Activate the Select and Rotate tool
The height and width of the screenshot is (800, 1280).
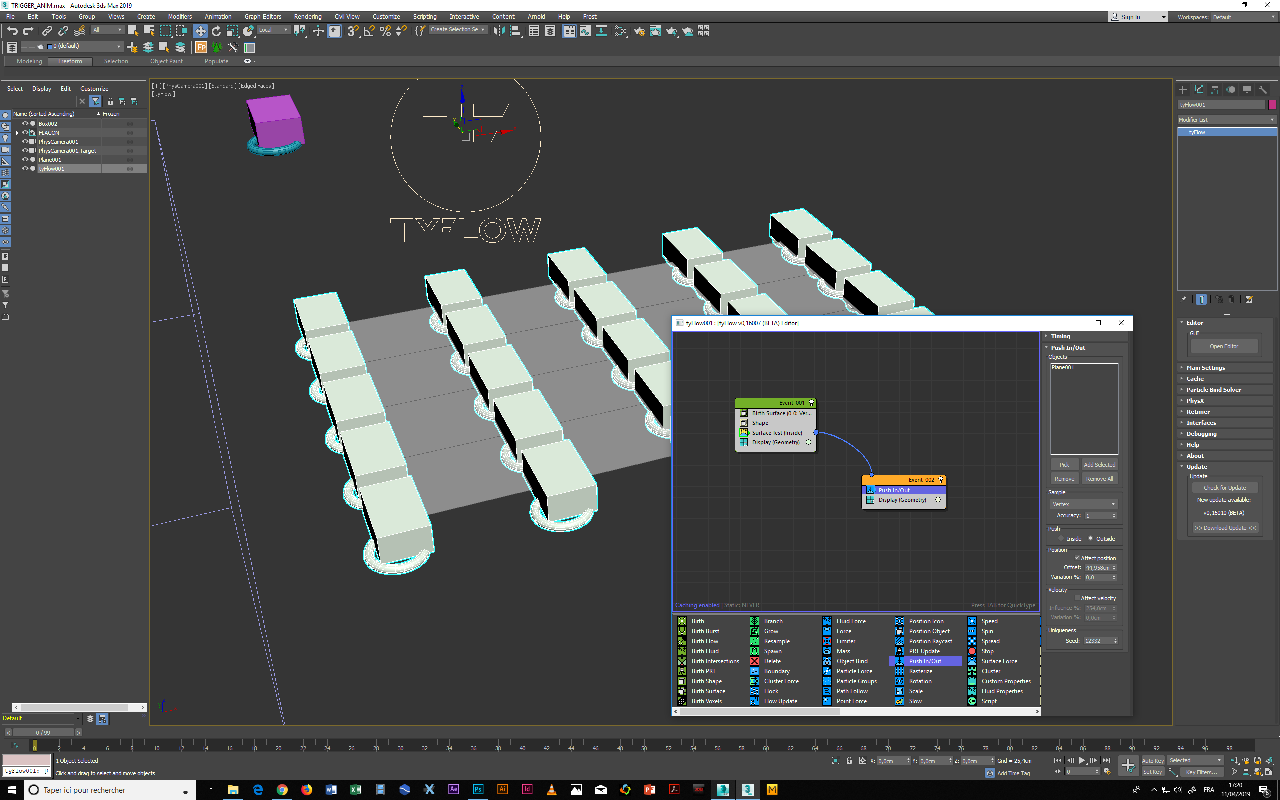coord(216,31)
